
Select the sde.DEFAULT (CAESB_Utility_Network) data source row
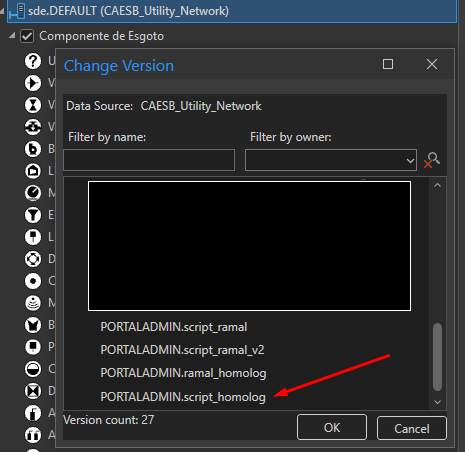[232, 11]
